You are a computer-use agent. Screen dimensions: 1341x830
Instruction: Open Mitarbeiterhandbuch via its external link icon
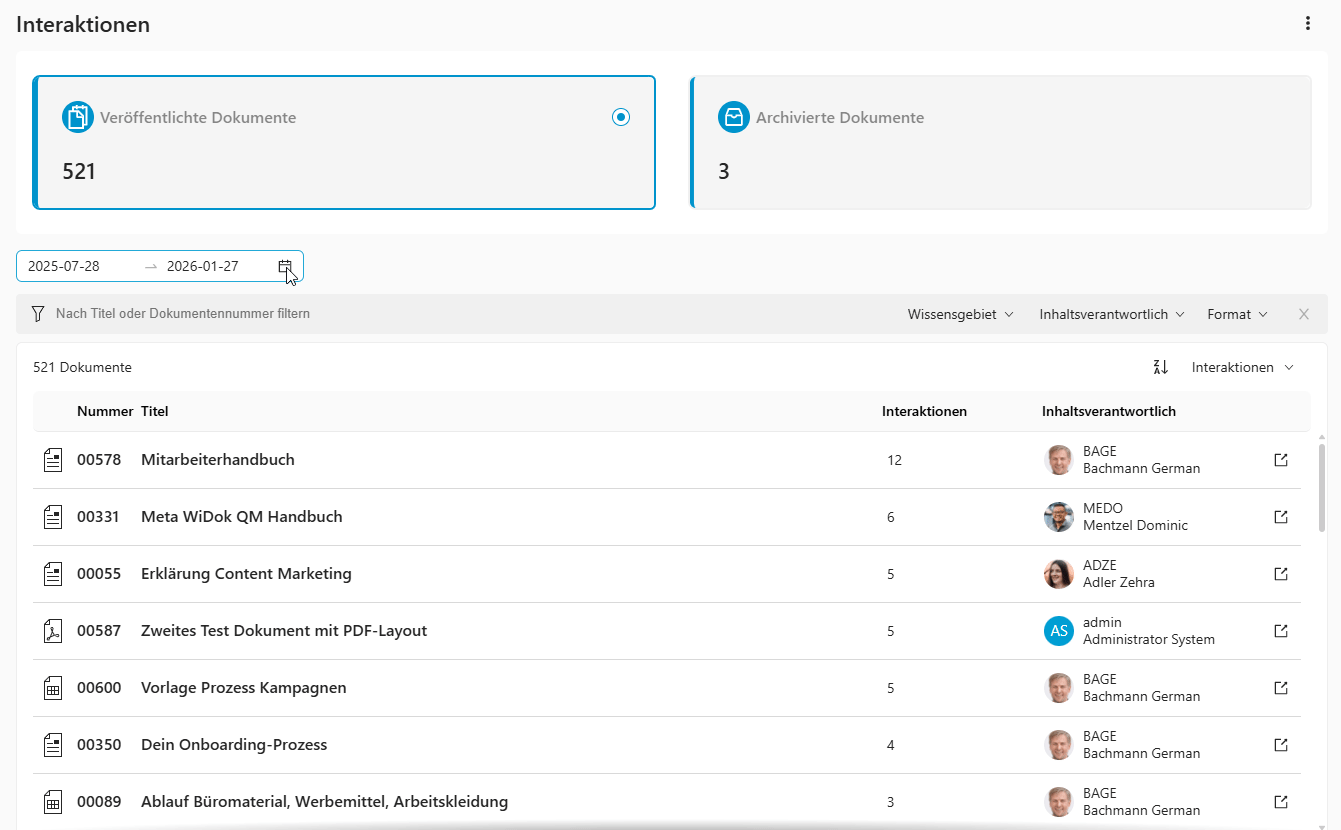coord(1281,460)
